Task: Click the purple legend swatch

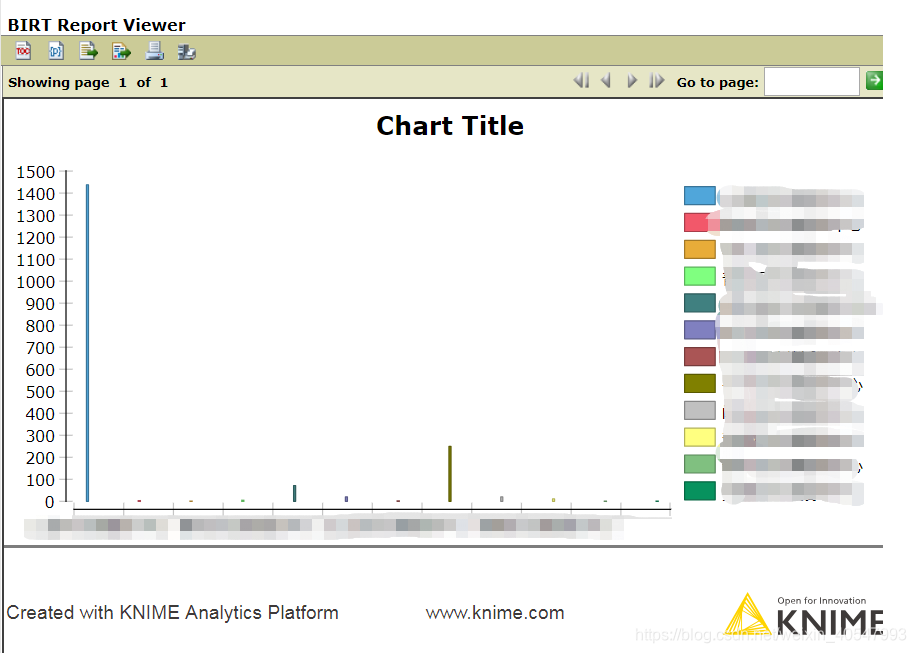Action: pos(700,330)
